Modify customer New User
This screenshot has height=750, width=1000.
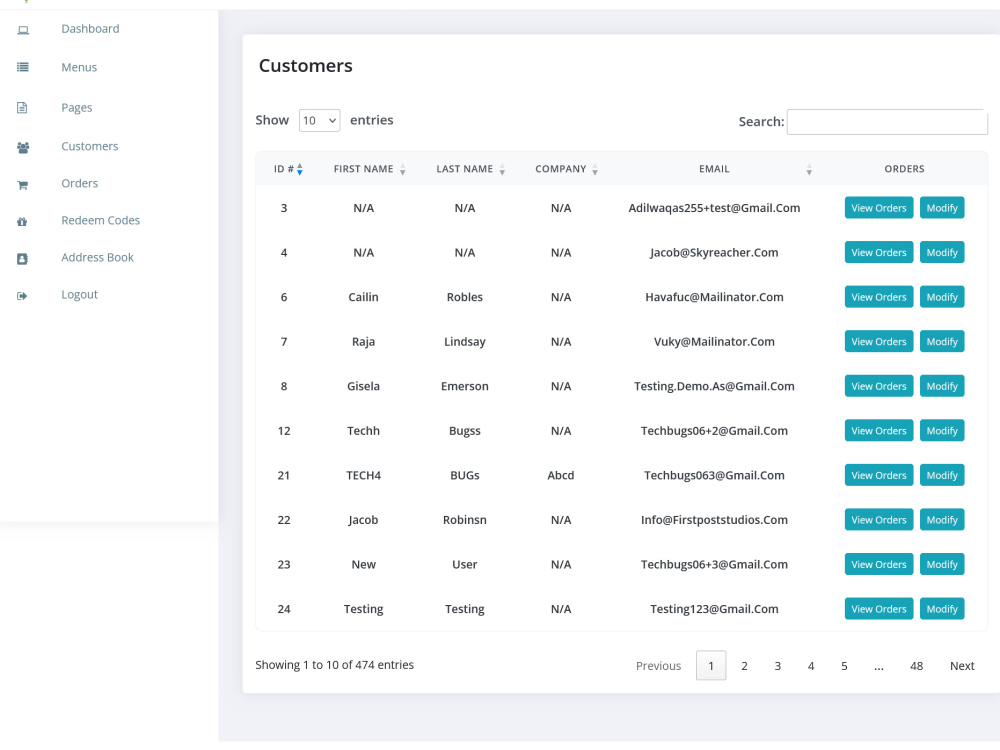pos(942,565)
